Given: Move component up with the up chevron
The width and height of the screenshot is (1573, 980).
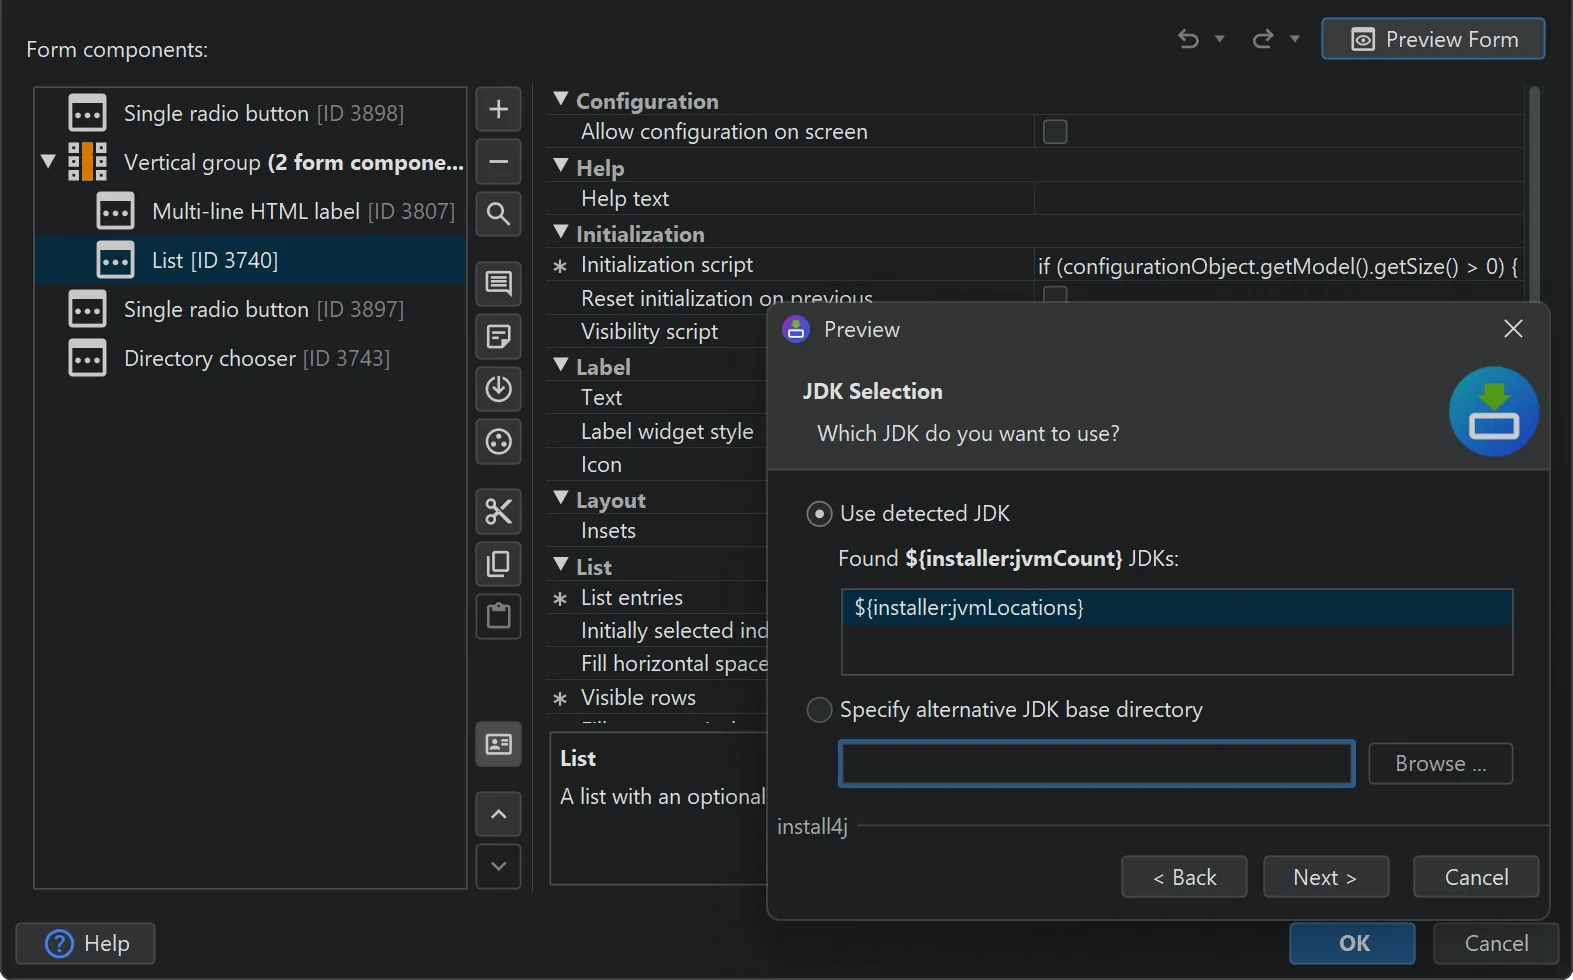Looking at the screenshot, I should [498, 814].
